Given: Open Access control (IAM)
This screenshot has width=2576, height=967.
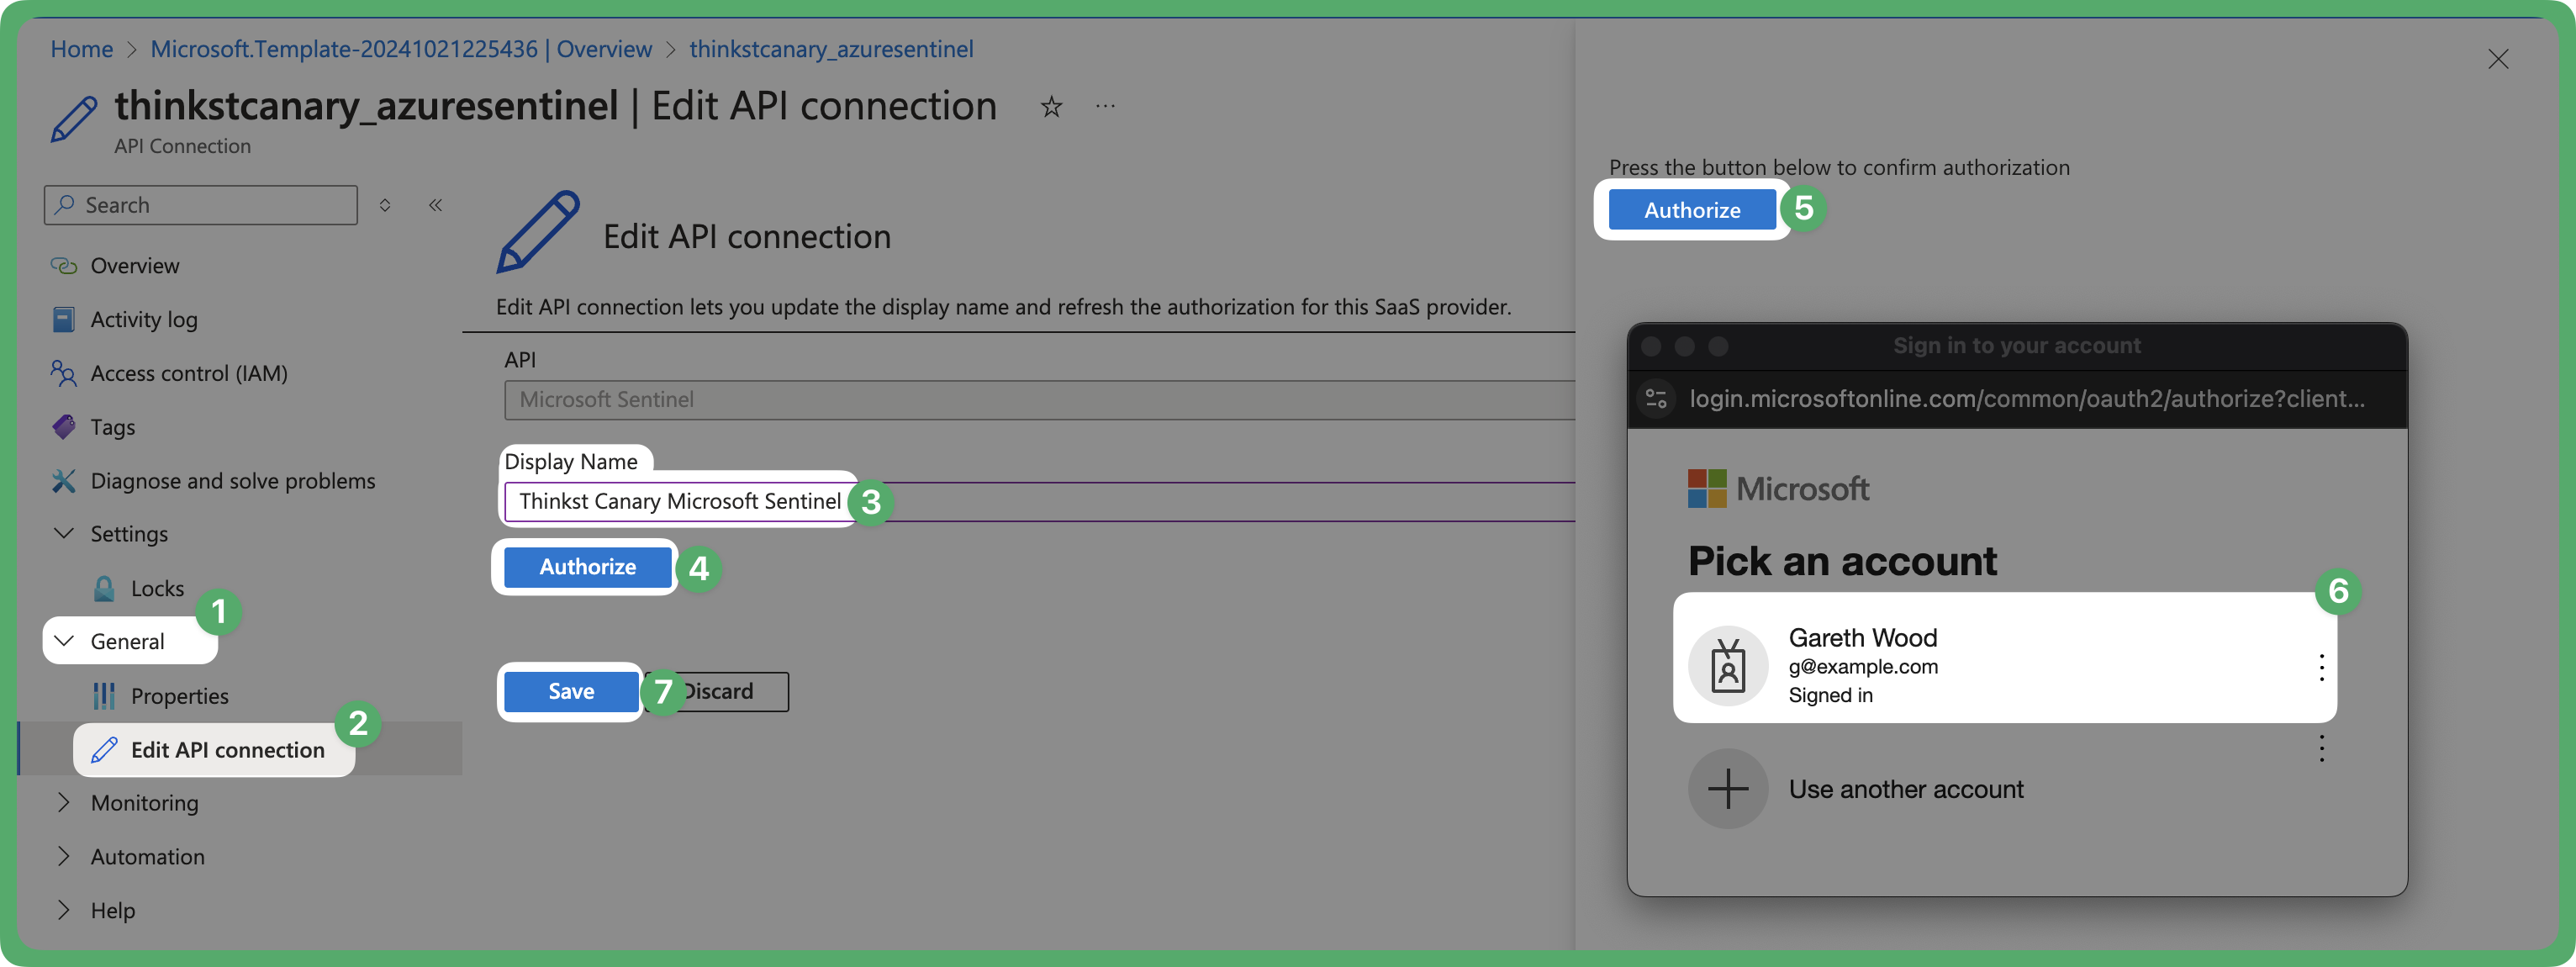Looking at the screenshot, I should (189, 374).
